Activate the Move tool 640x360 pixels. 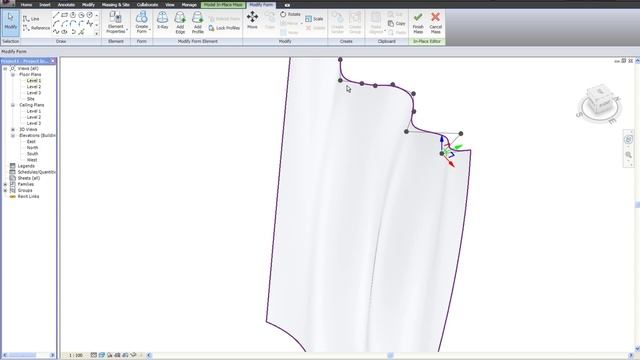coord(252,20)
